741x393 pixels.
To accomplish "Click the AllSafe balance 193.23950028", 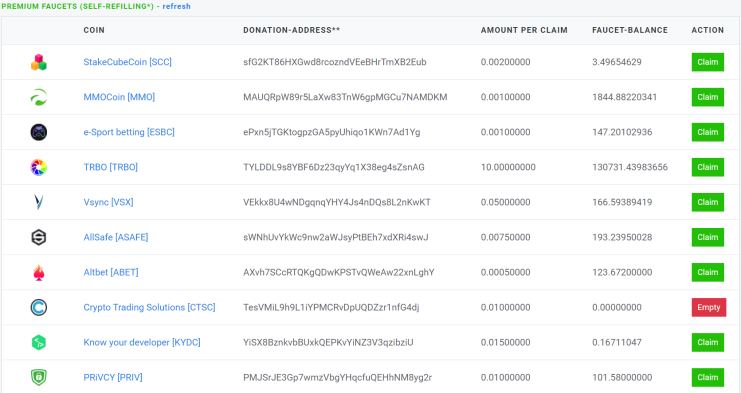I will (622, 237).
